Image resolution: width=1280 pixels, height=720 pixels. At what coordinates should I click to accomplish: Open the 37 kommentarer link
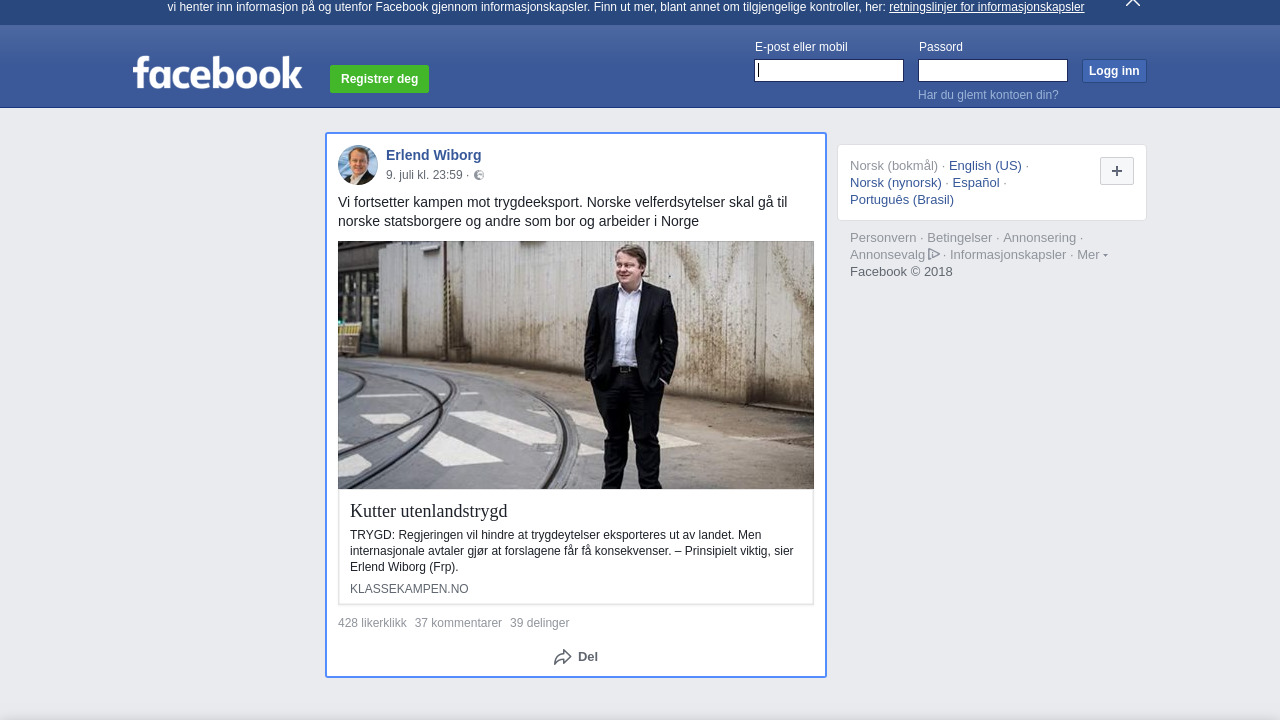pos(458,623)
